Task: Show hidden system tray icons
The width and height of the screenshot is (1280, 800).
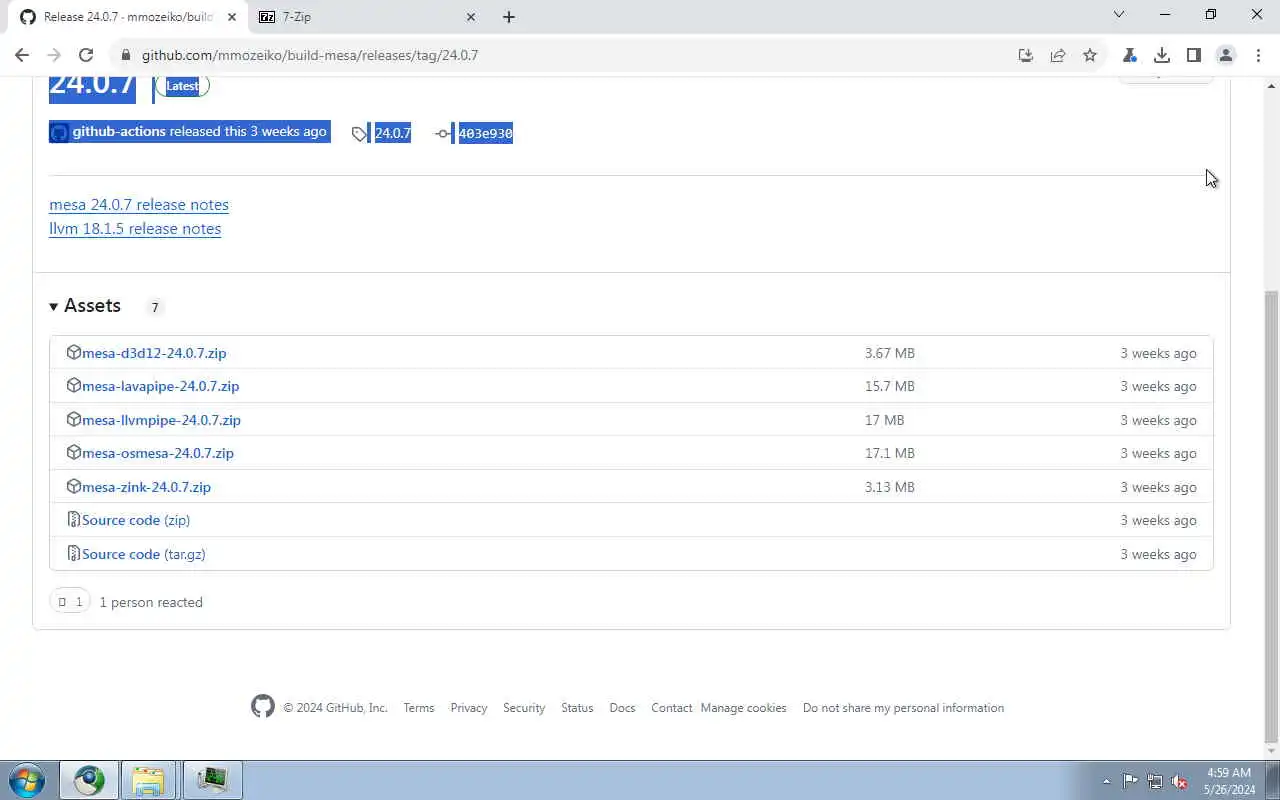Action: 1106,781
